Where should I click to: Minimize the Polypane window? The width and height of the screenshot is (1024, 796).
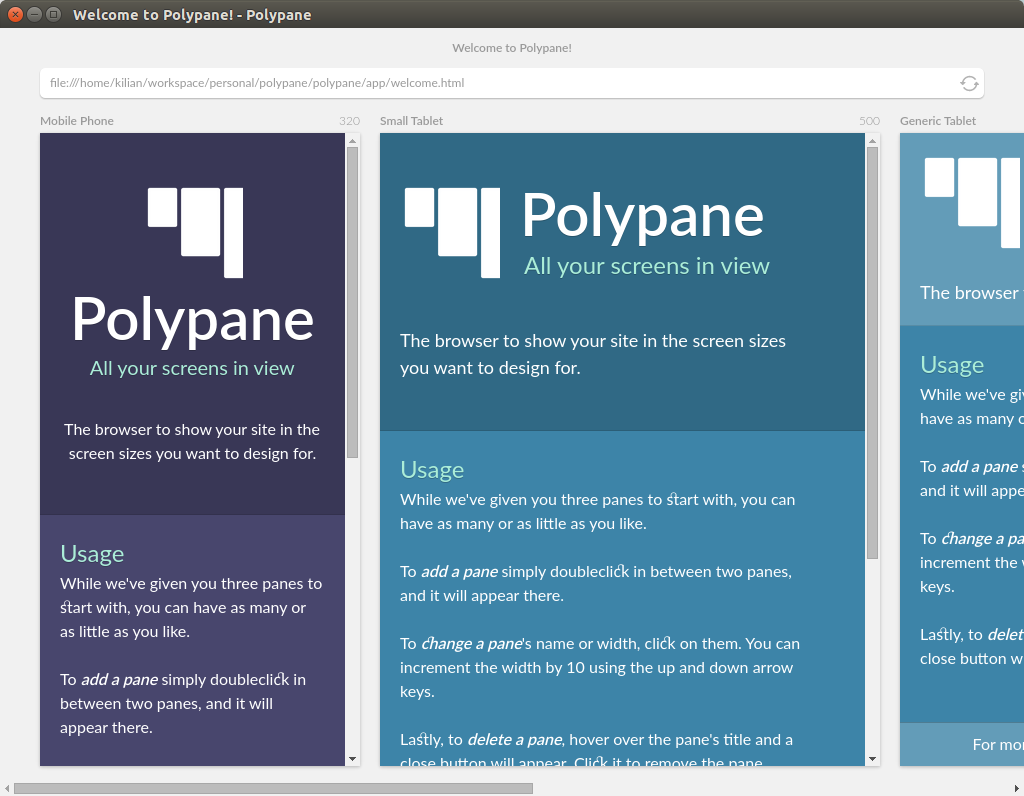point(35,14)
